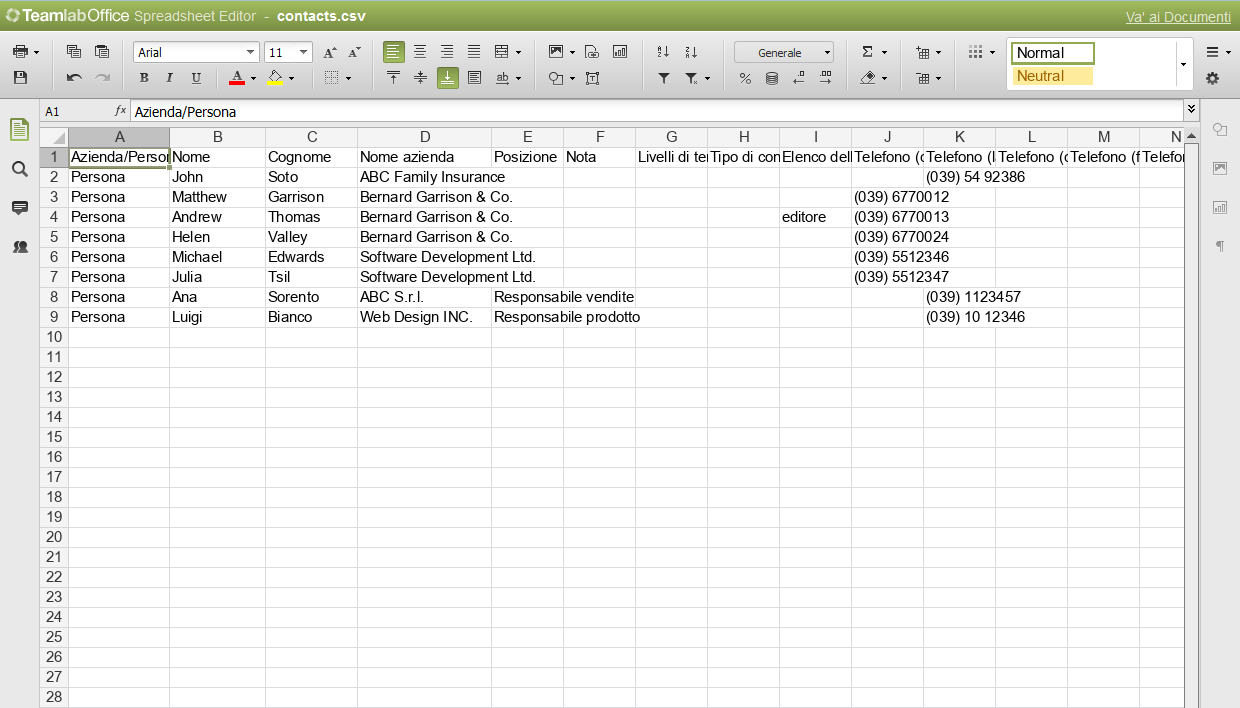Open the Chat panel in left sidebar
Image resolution: width=1240 pixels, height=708 pixels.
[x=19, y=247]
